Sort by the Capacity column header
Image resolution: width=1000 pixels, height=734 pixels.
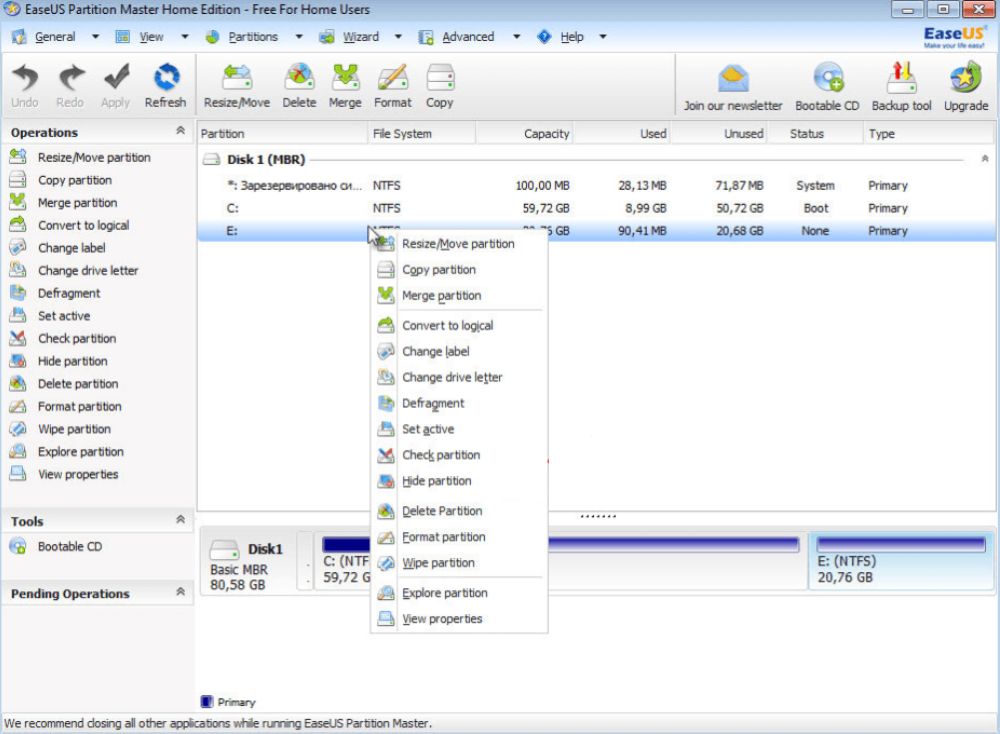pyautogui.click(x=546, y=133)
